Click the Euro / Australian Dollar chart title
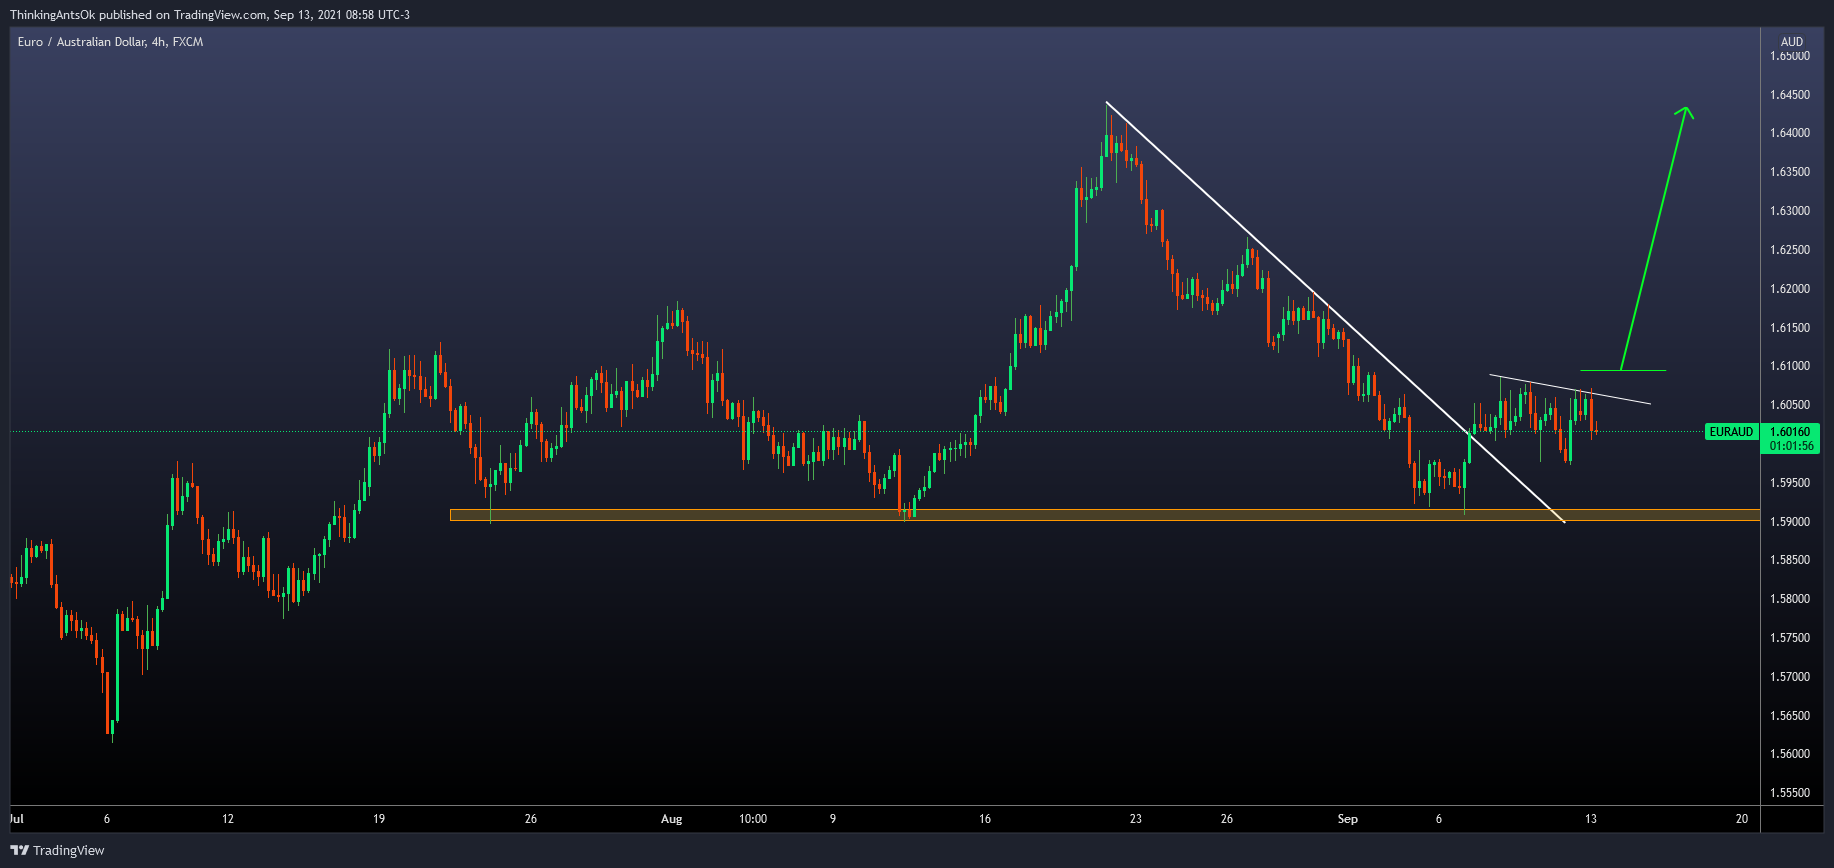This screenshot has height=868, width=1834. click(110, 42)
